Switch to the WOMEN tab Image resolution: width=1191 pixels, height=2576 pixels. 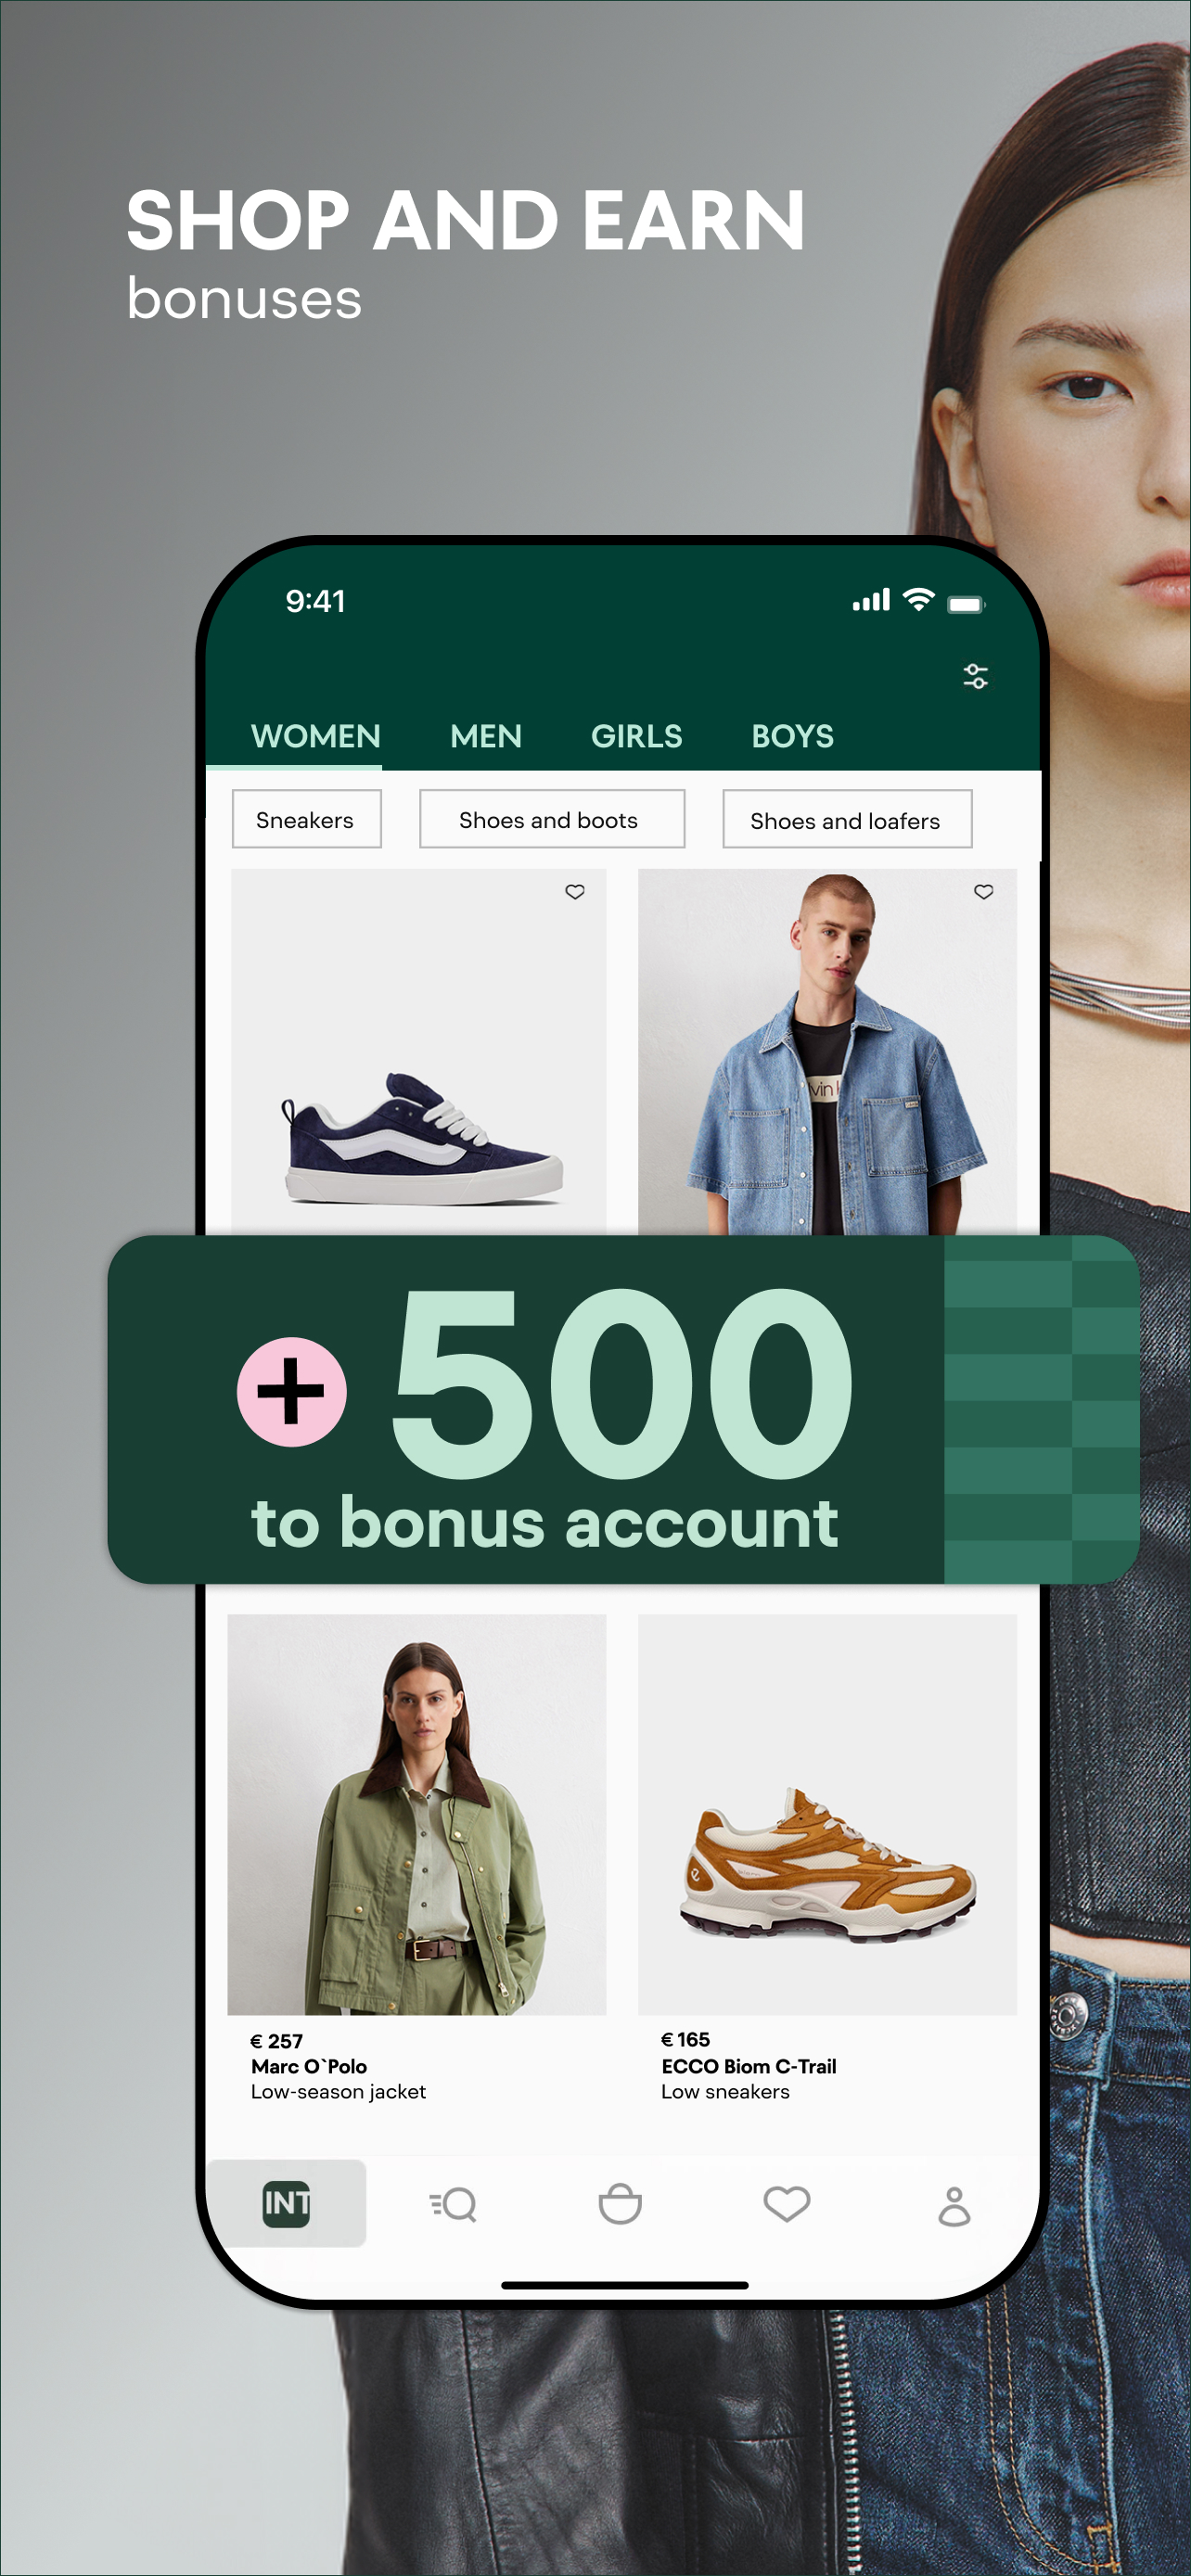315,737
